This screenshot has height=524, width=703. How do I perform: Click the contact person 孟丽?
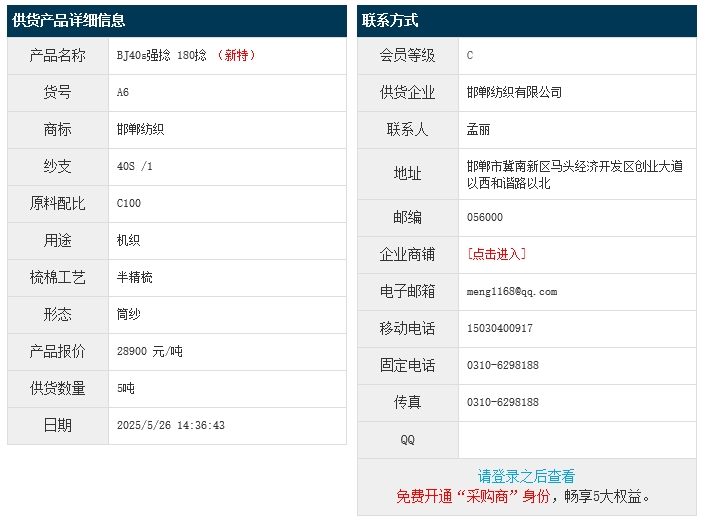pyautogui.click(x=479, y=129)
